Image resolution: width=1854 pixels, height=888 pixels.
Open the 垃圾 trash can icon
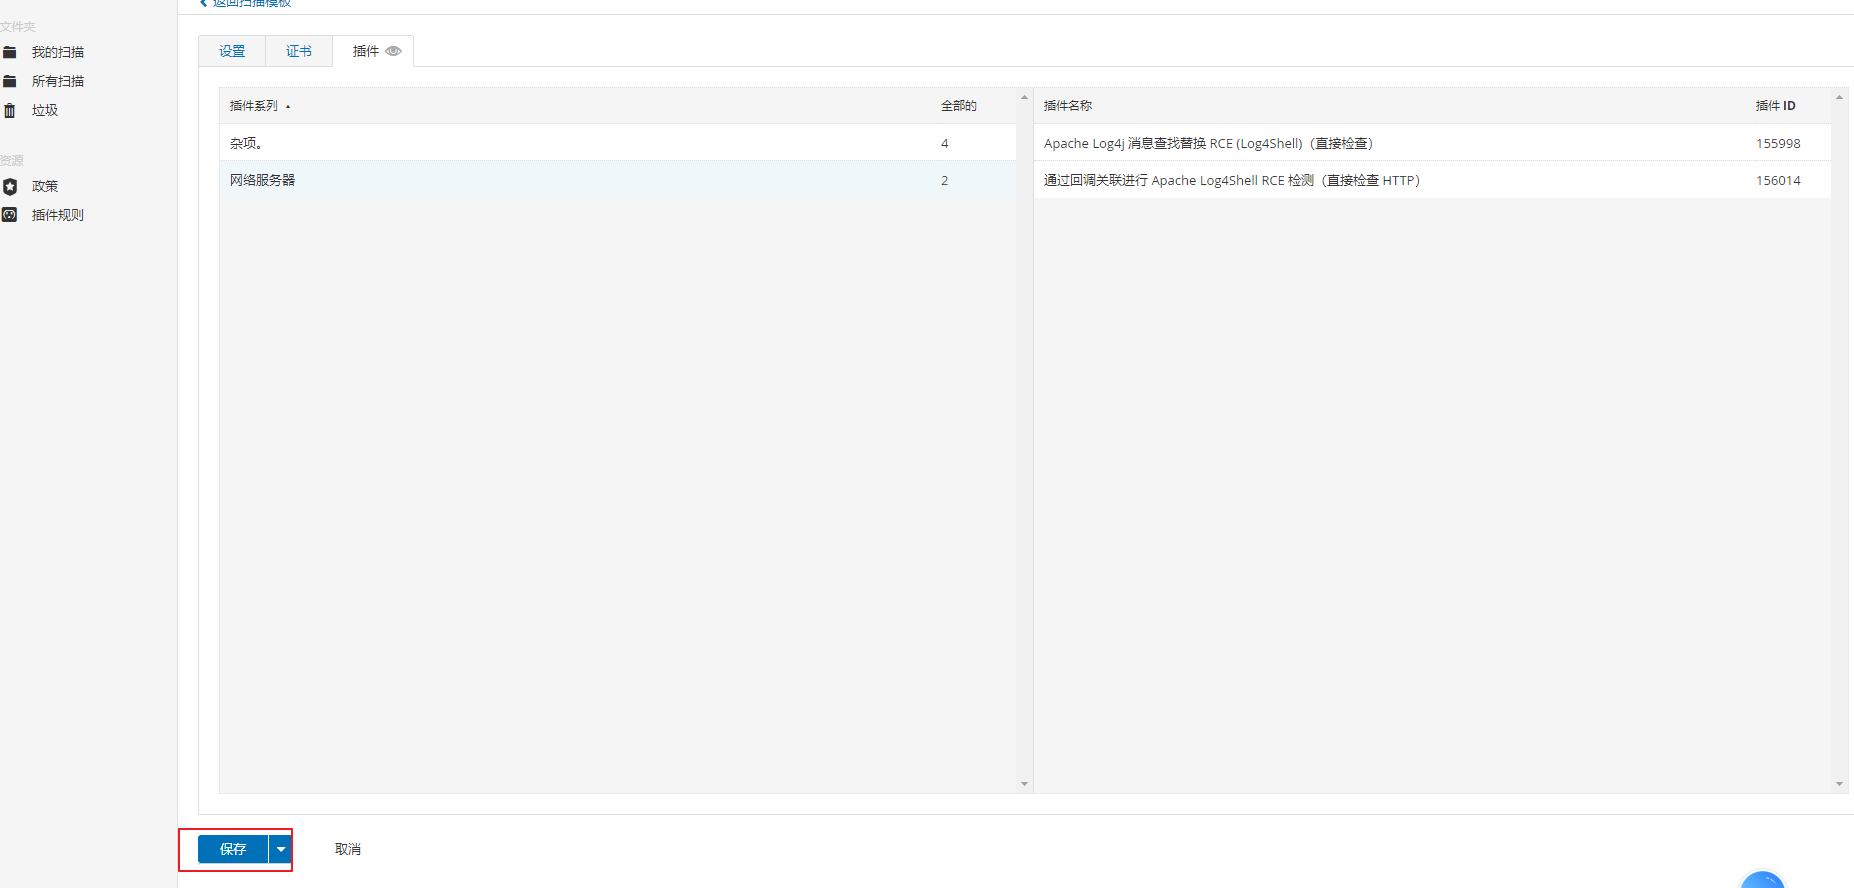tap(10, 110)
